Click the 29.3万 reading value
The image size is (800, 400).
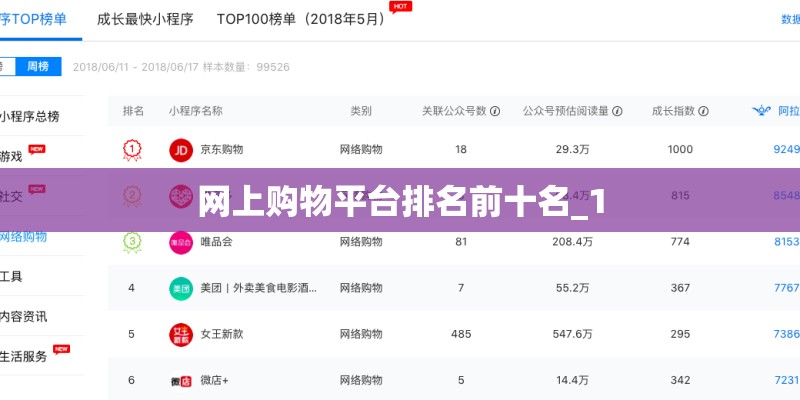[572, 149]
